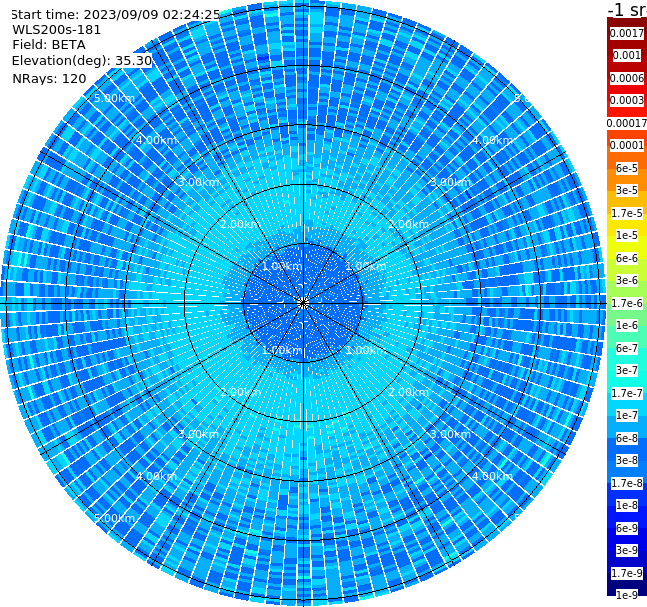Click the '1.00km' range label in lower-left quadrant

click(x=282, y=350)
